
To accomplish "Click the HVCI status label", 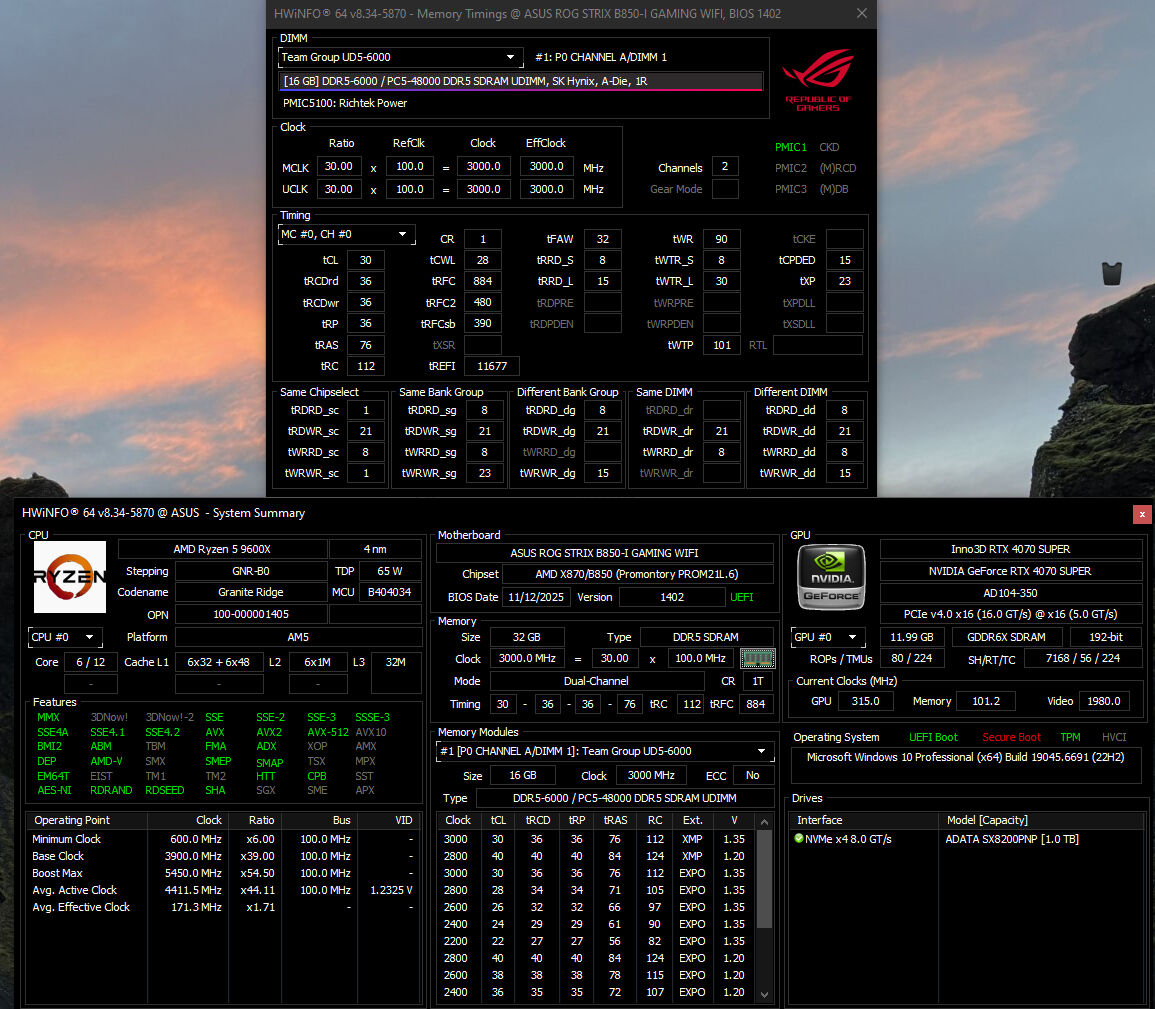I will pos(1114,737).
